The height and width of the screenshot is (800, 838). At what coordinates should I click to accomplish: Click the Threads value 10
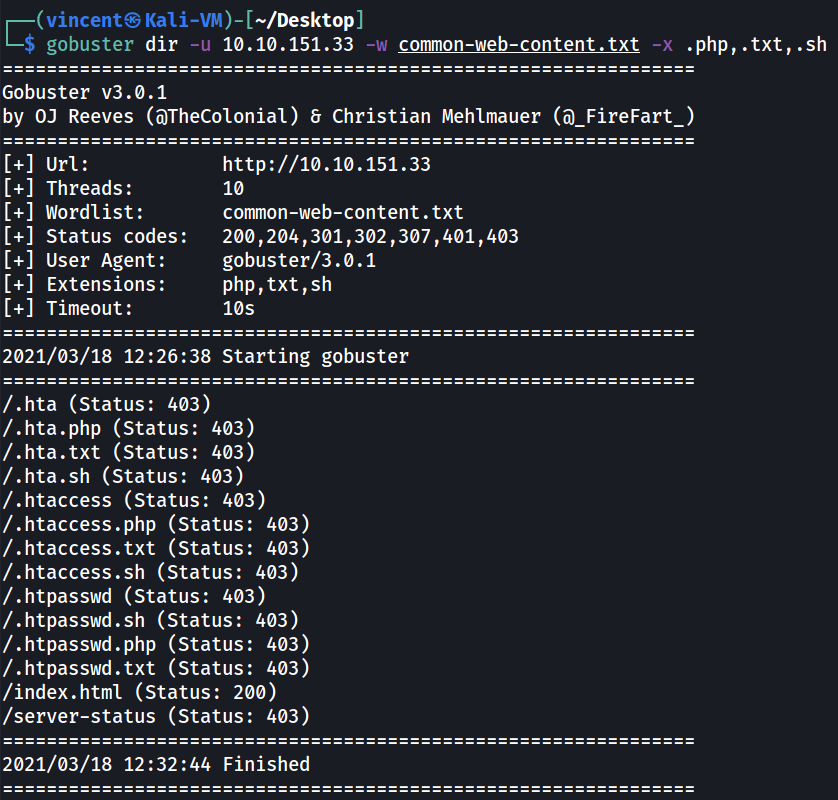(233, 189)
